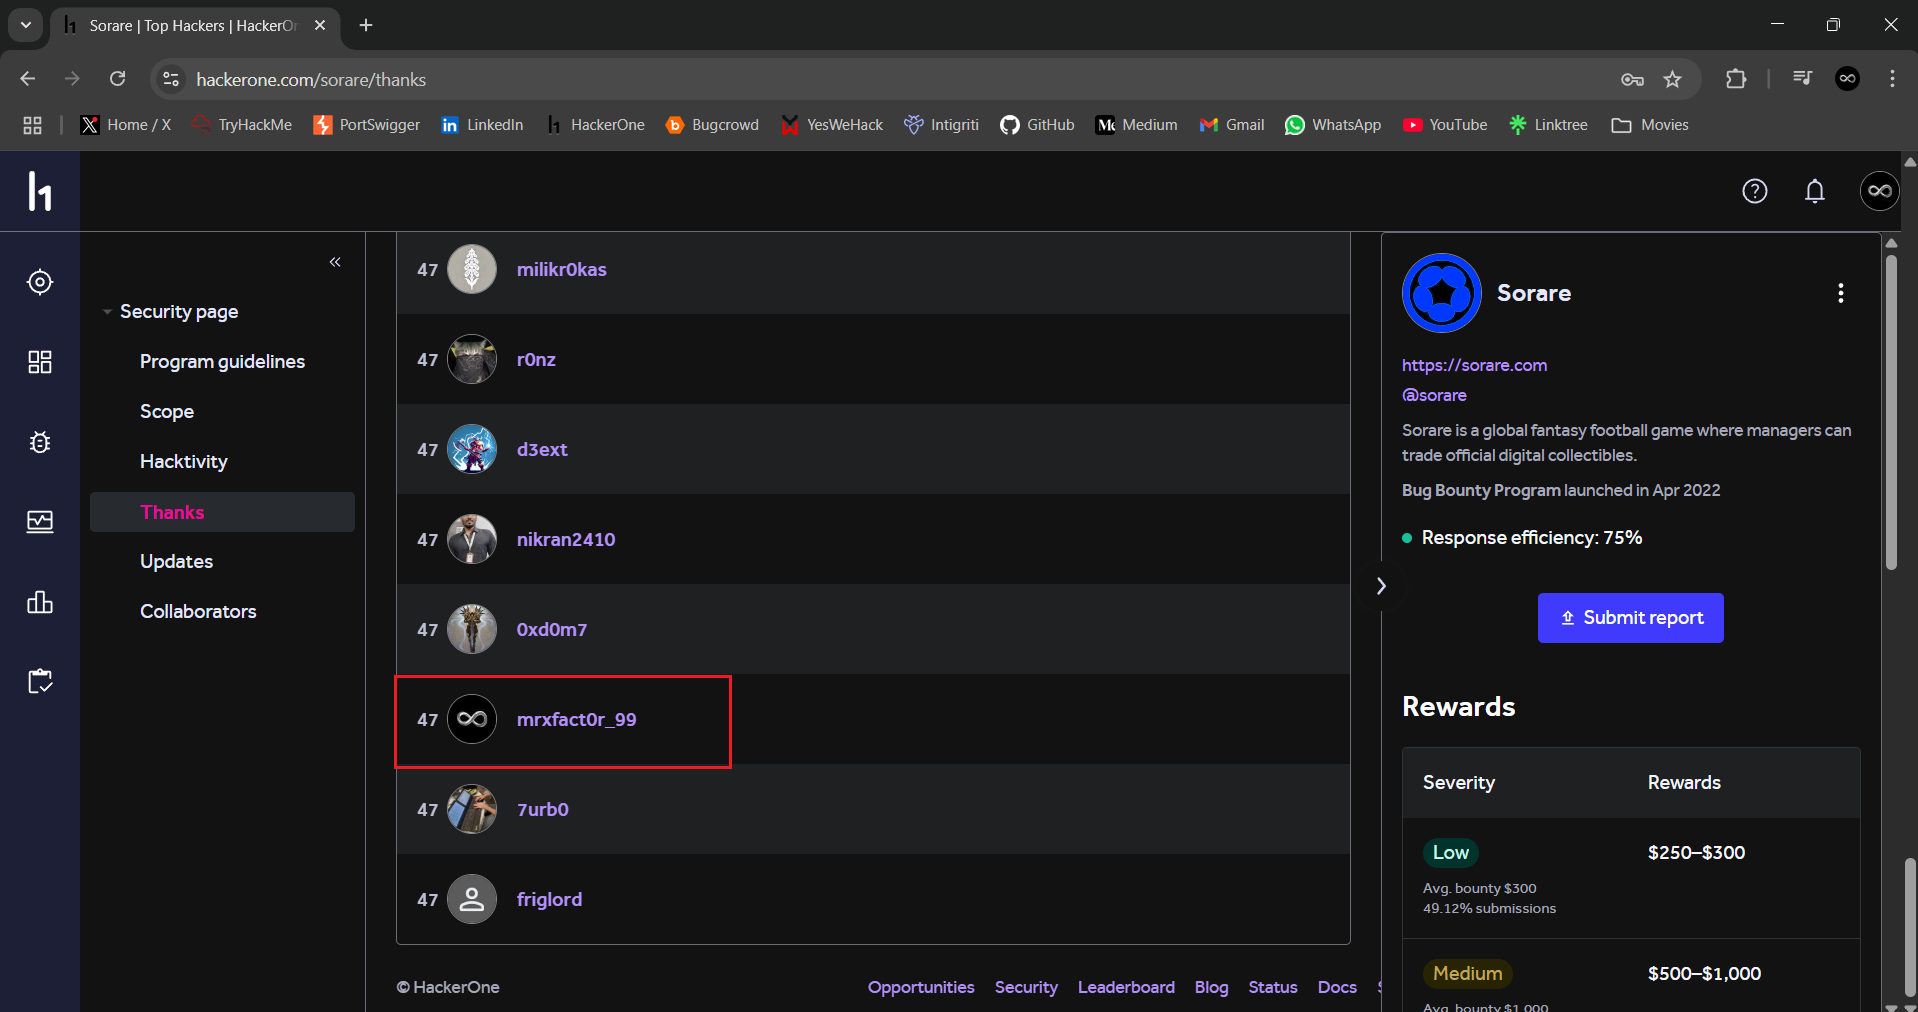Collapse the Sorare panel with the arrow
Image resolution: width=1918 pixels, height=1012 pixels.
pyautogui.click(x=1381, y=586)
